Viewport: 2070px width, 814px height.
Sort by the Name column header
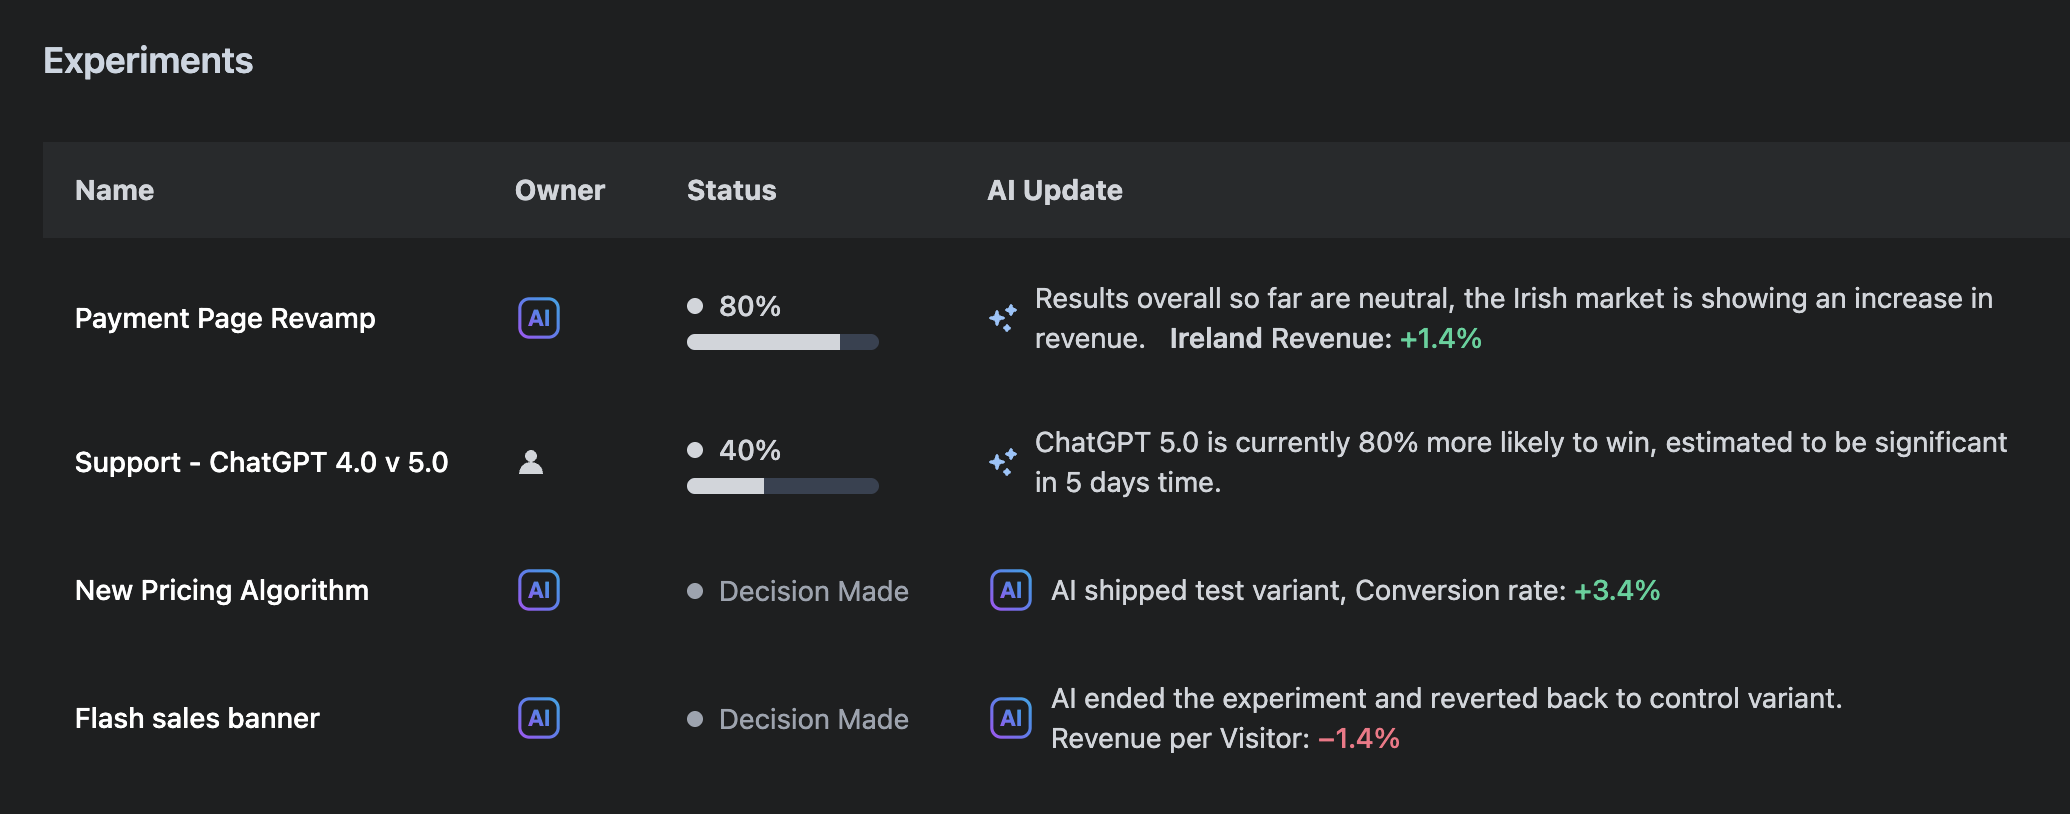(x=114, y=190)
